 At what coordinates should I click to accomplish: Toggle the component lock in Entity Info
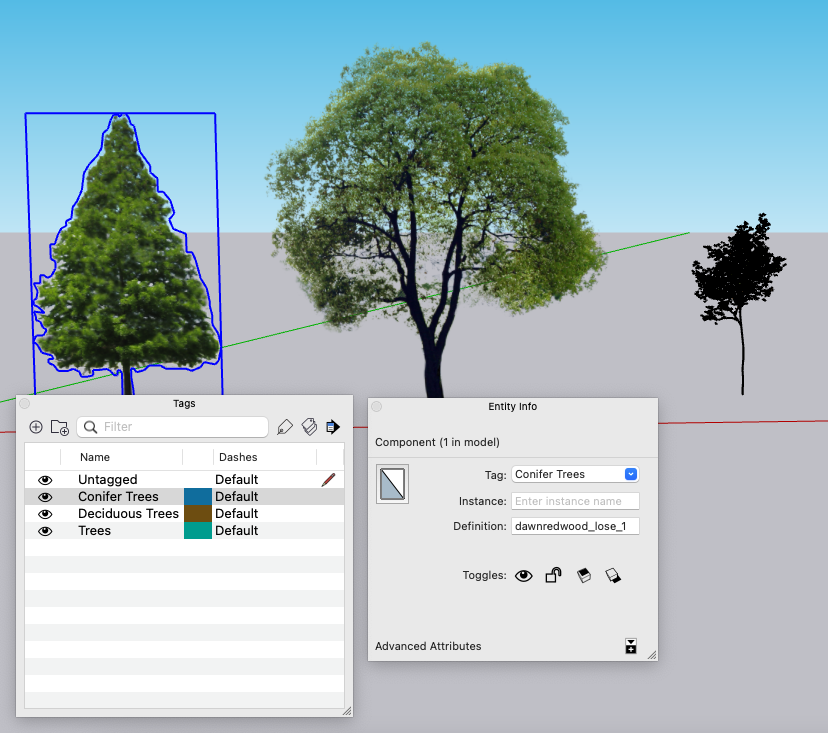(553, 575)
